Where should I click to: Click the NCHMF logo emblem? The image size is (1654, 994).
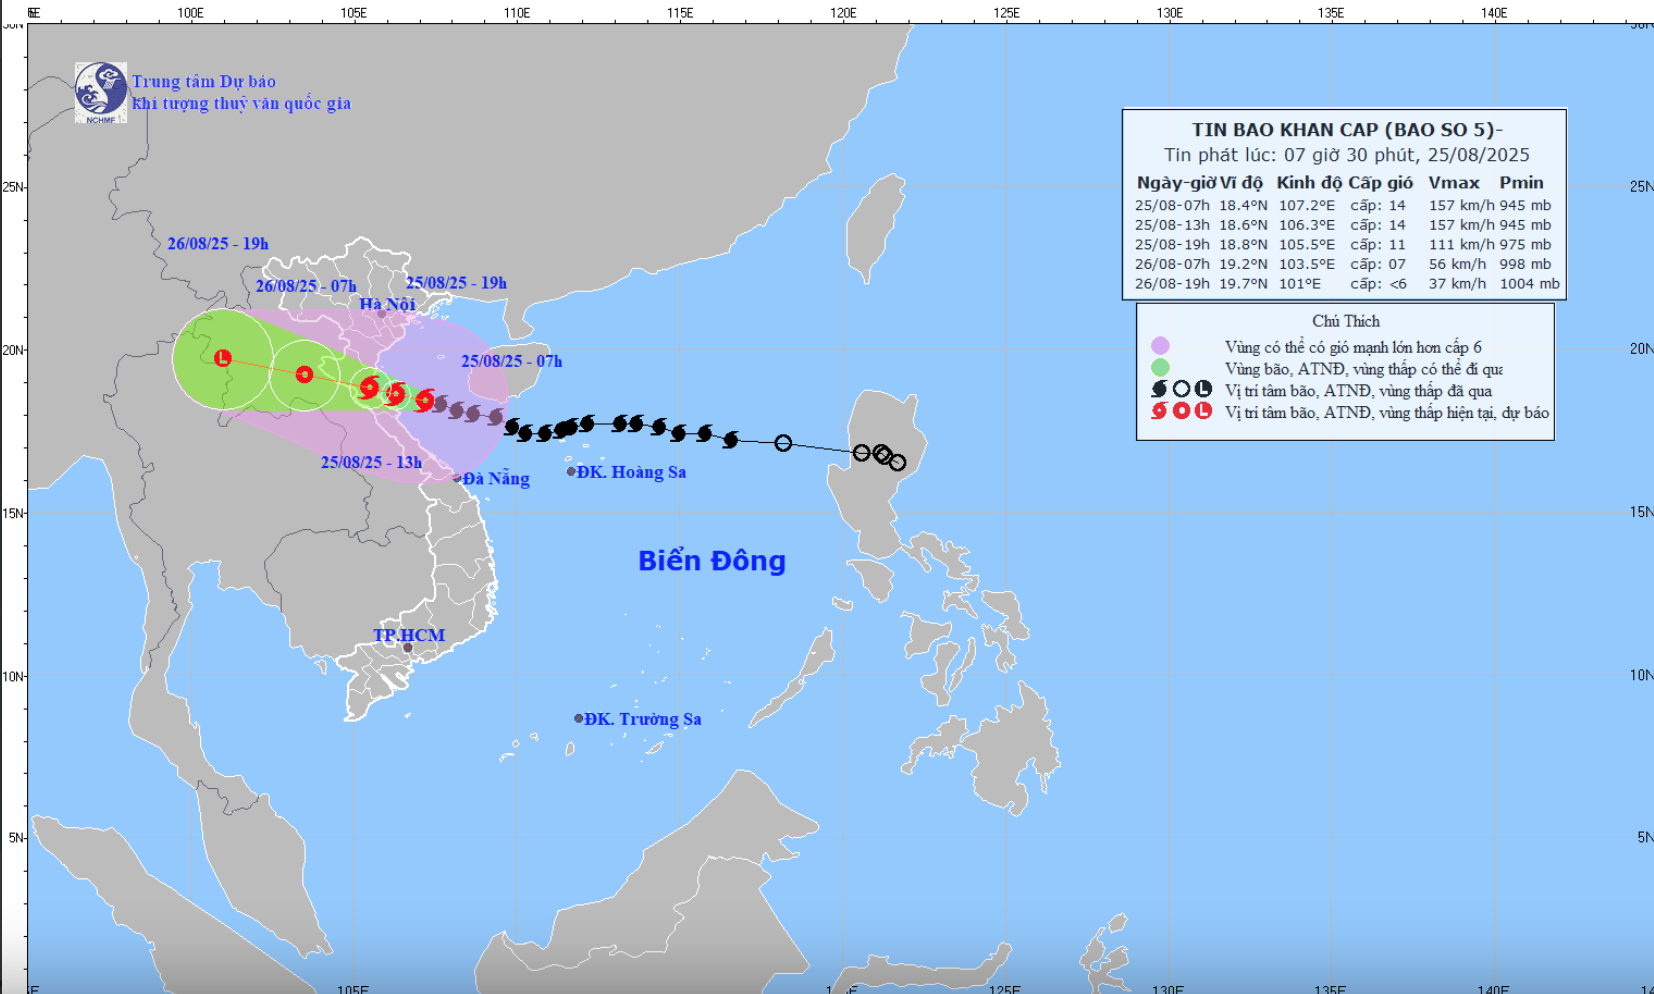[x=101, y=93]
